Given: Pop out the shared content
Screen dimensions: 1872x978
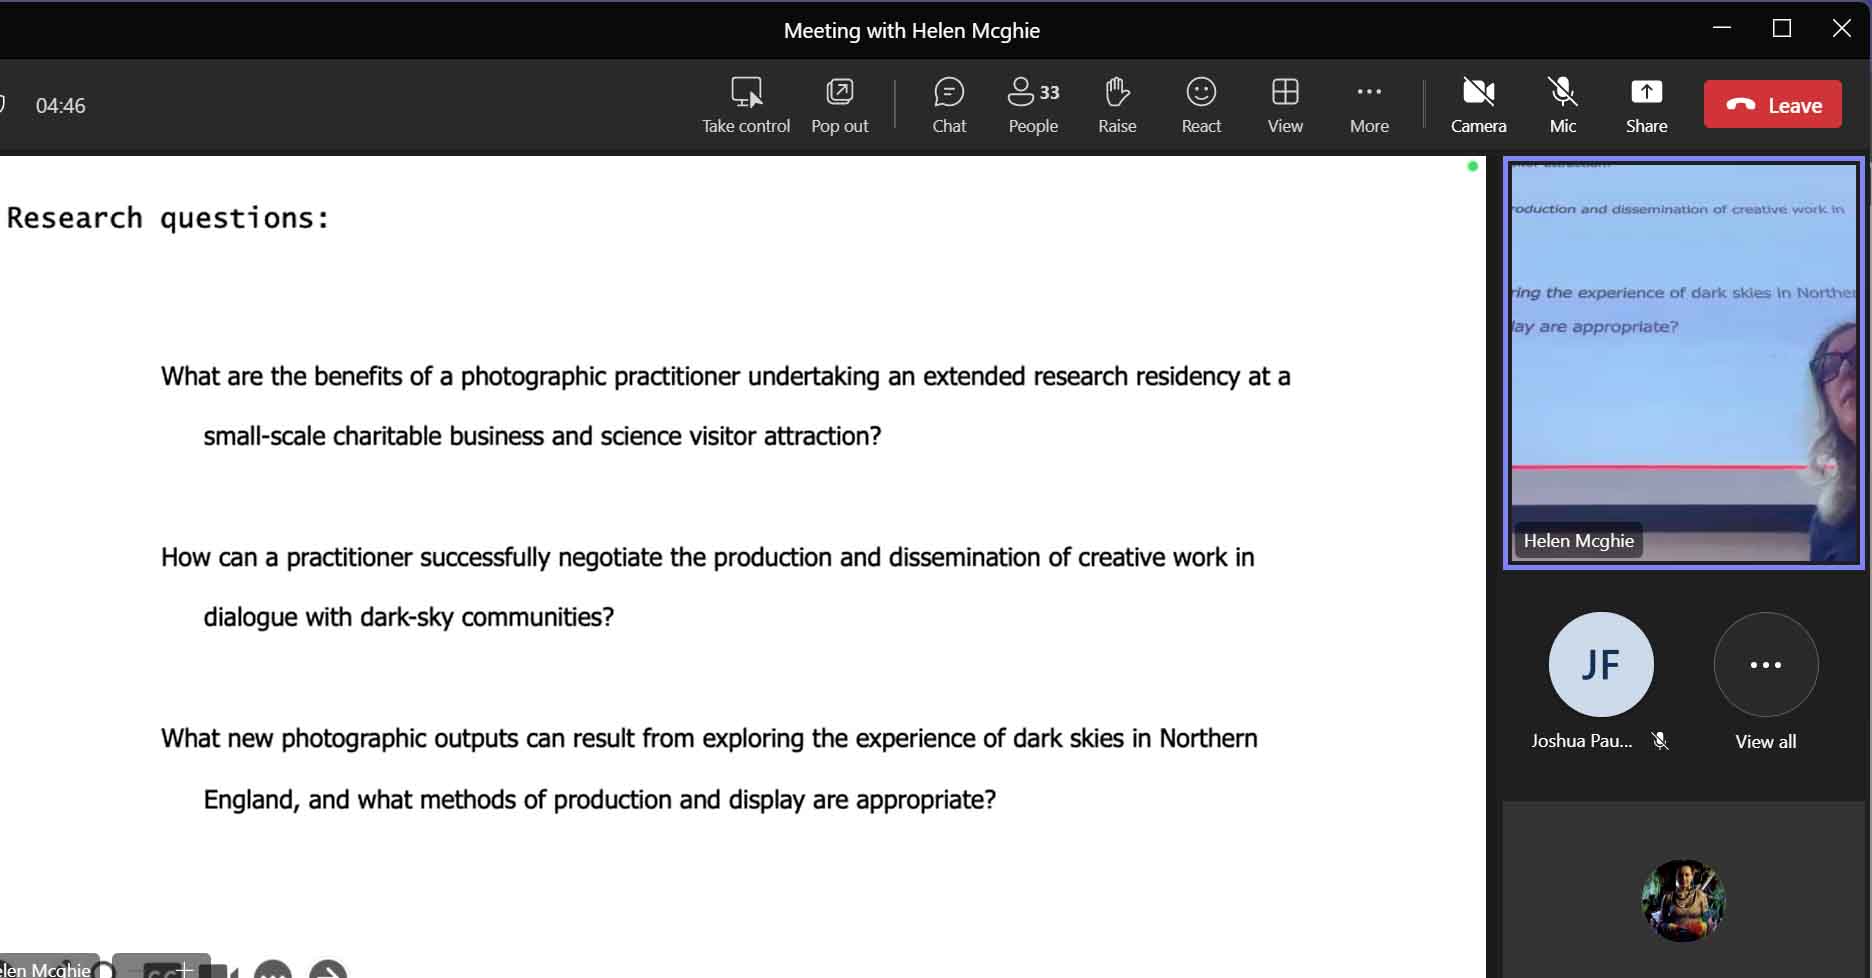Looking at the screenshot, I should 839,105.
